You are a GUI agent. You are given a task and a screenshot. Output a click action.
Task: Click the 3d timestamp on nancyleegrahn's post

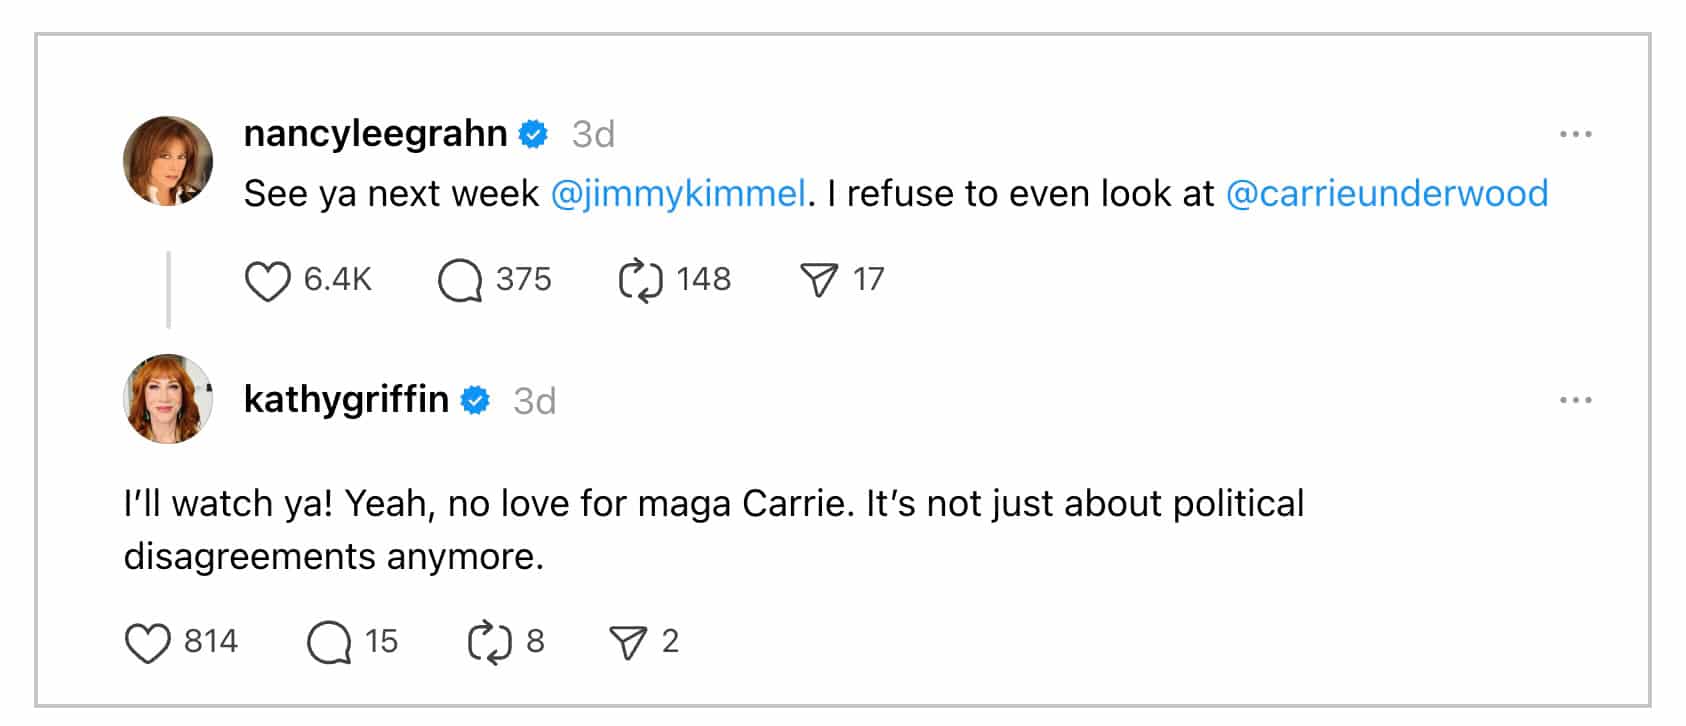[x=593, y=134]
